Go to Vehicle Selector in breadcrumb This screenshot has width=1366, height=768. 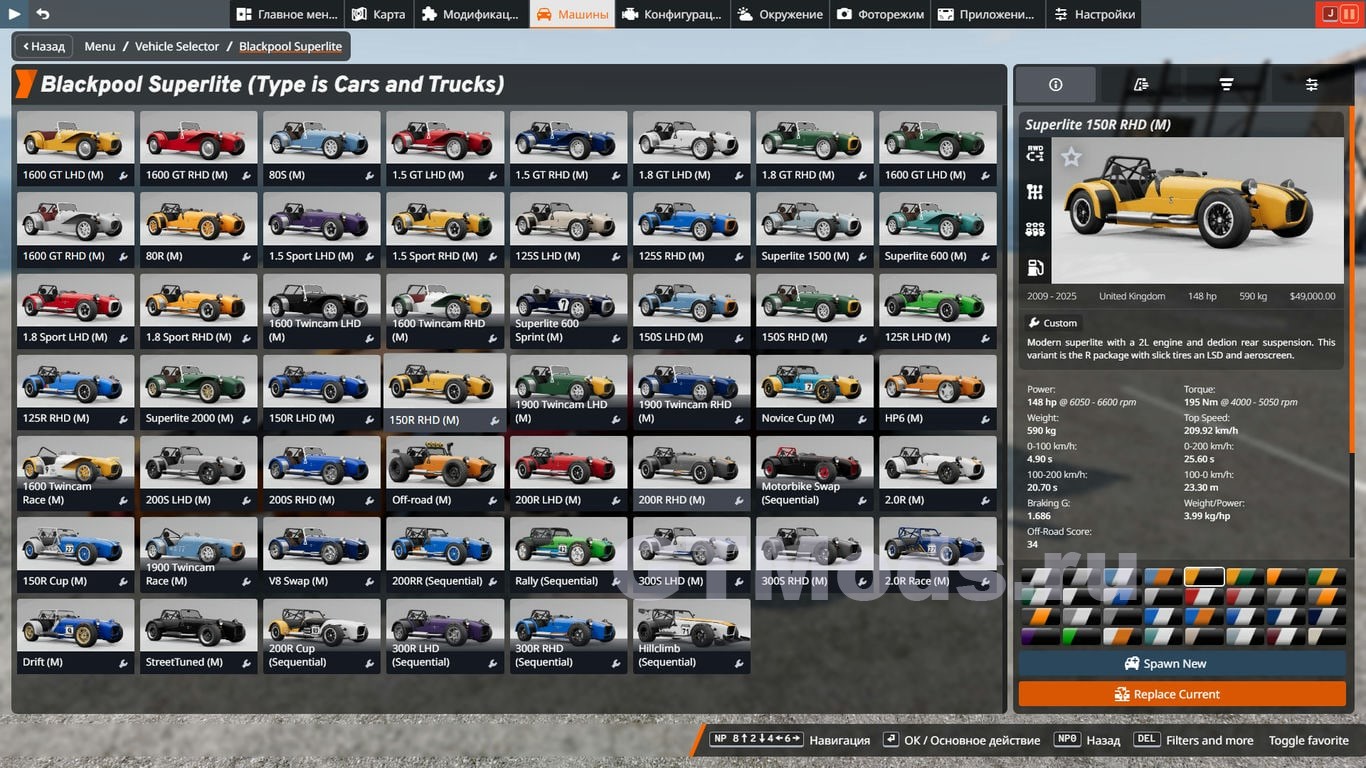(176, 46)
